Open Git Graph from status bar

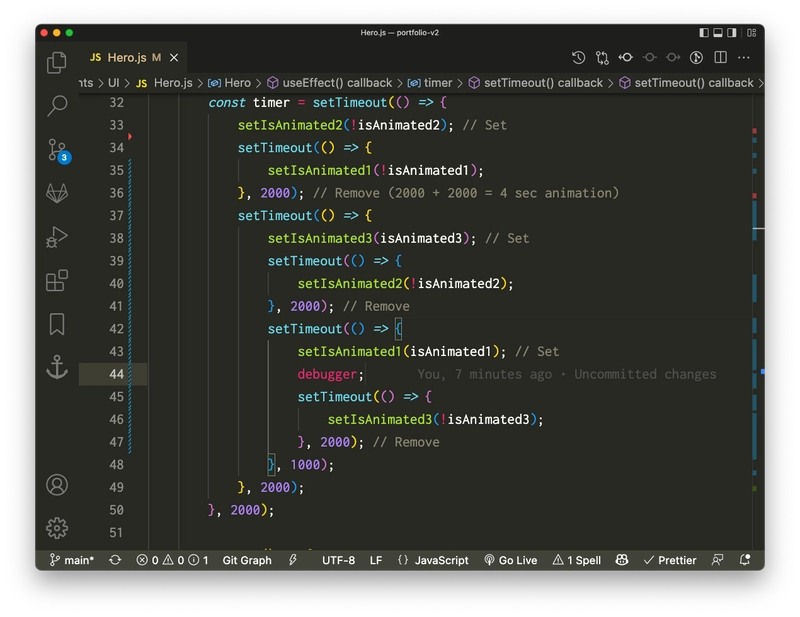[247, 560]
